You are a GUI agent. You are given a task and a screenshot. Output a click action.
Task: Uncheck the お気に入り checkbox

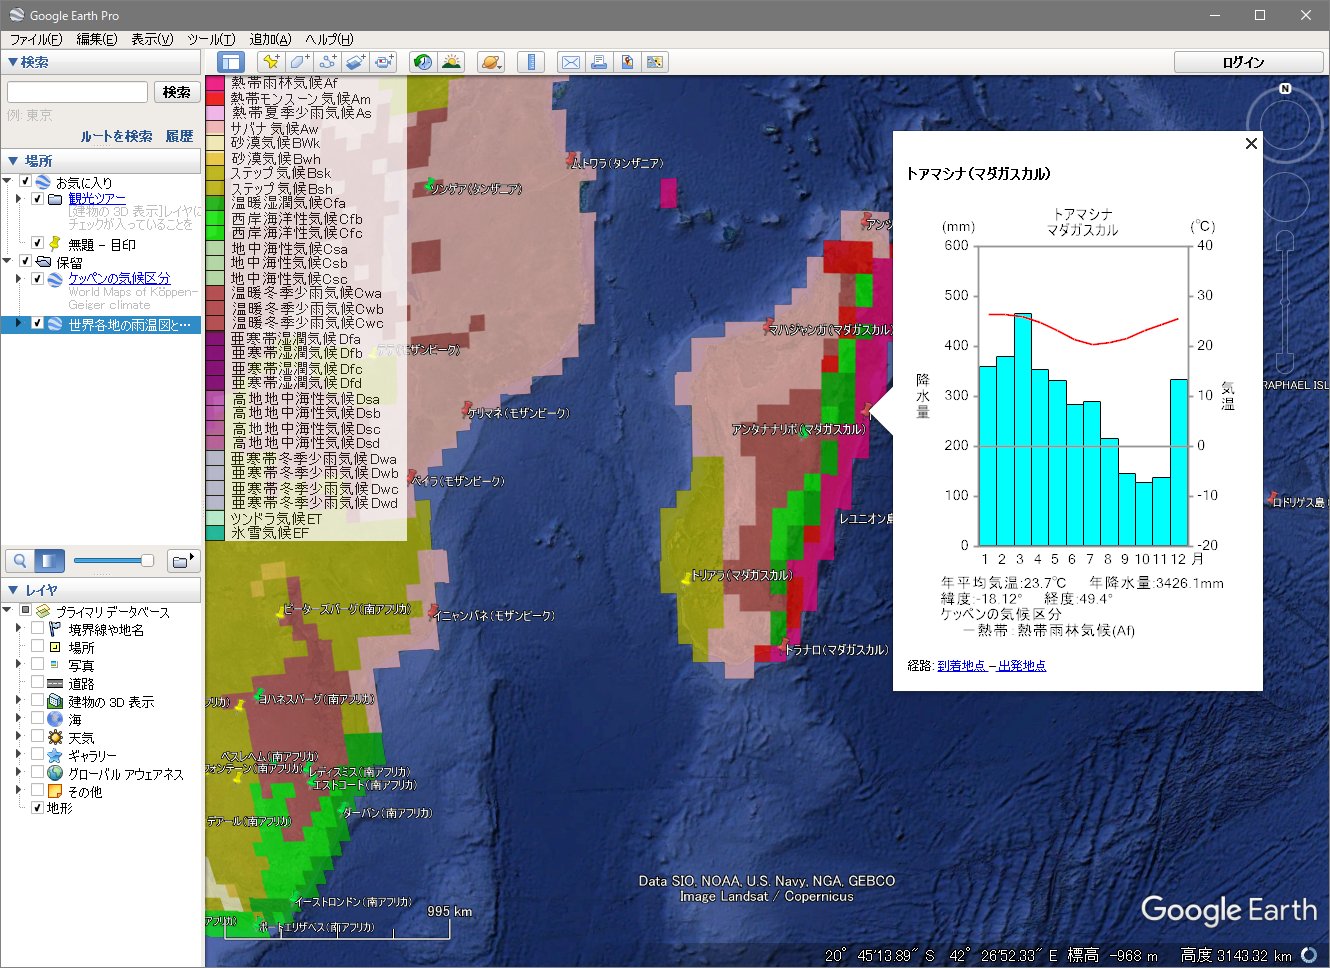point(26,182)
